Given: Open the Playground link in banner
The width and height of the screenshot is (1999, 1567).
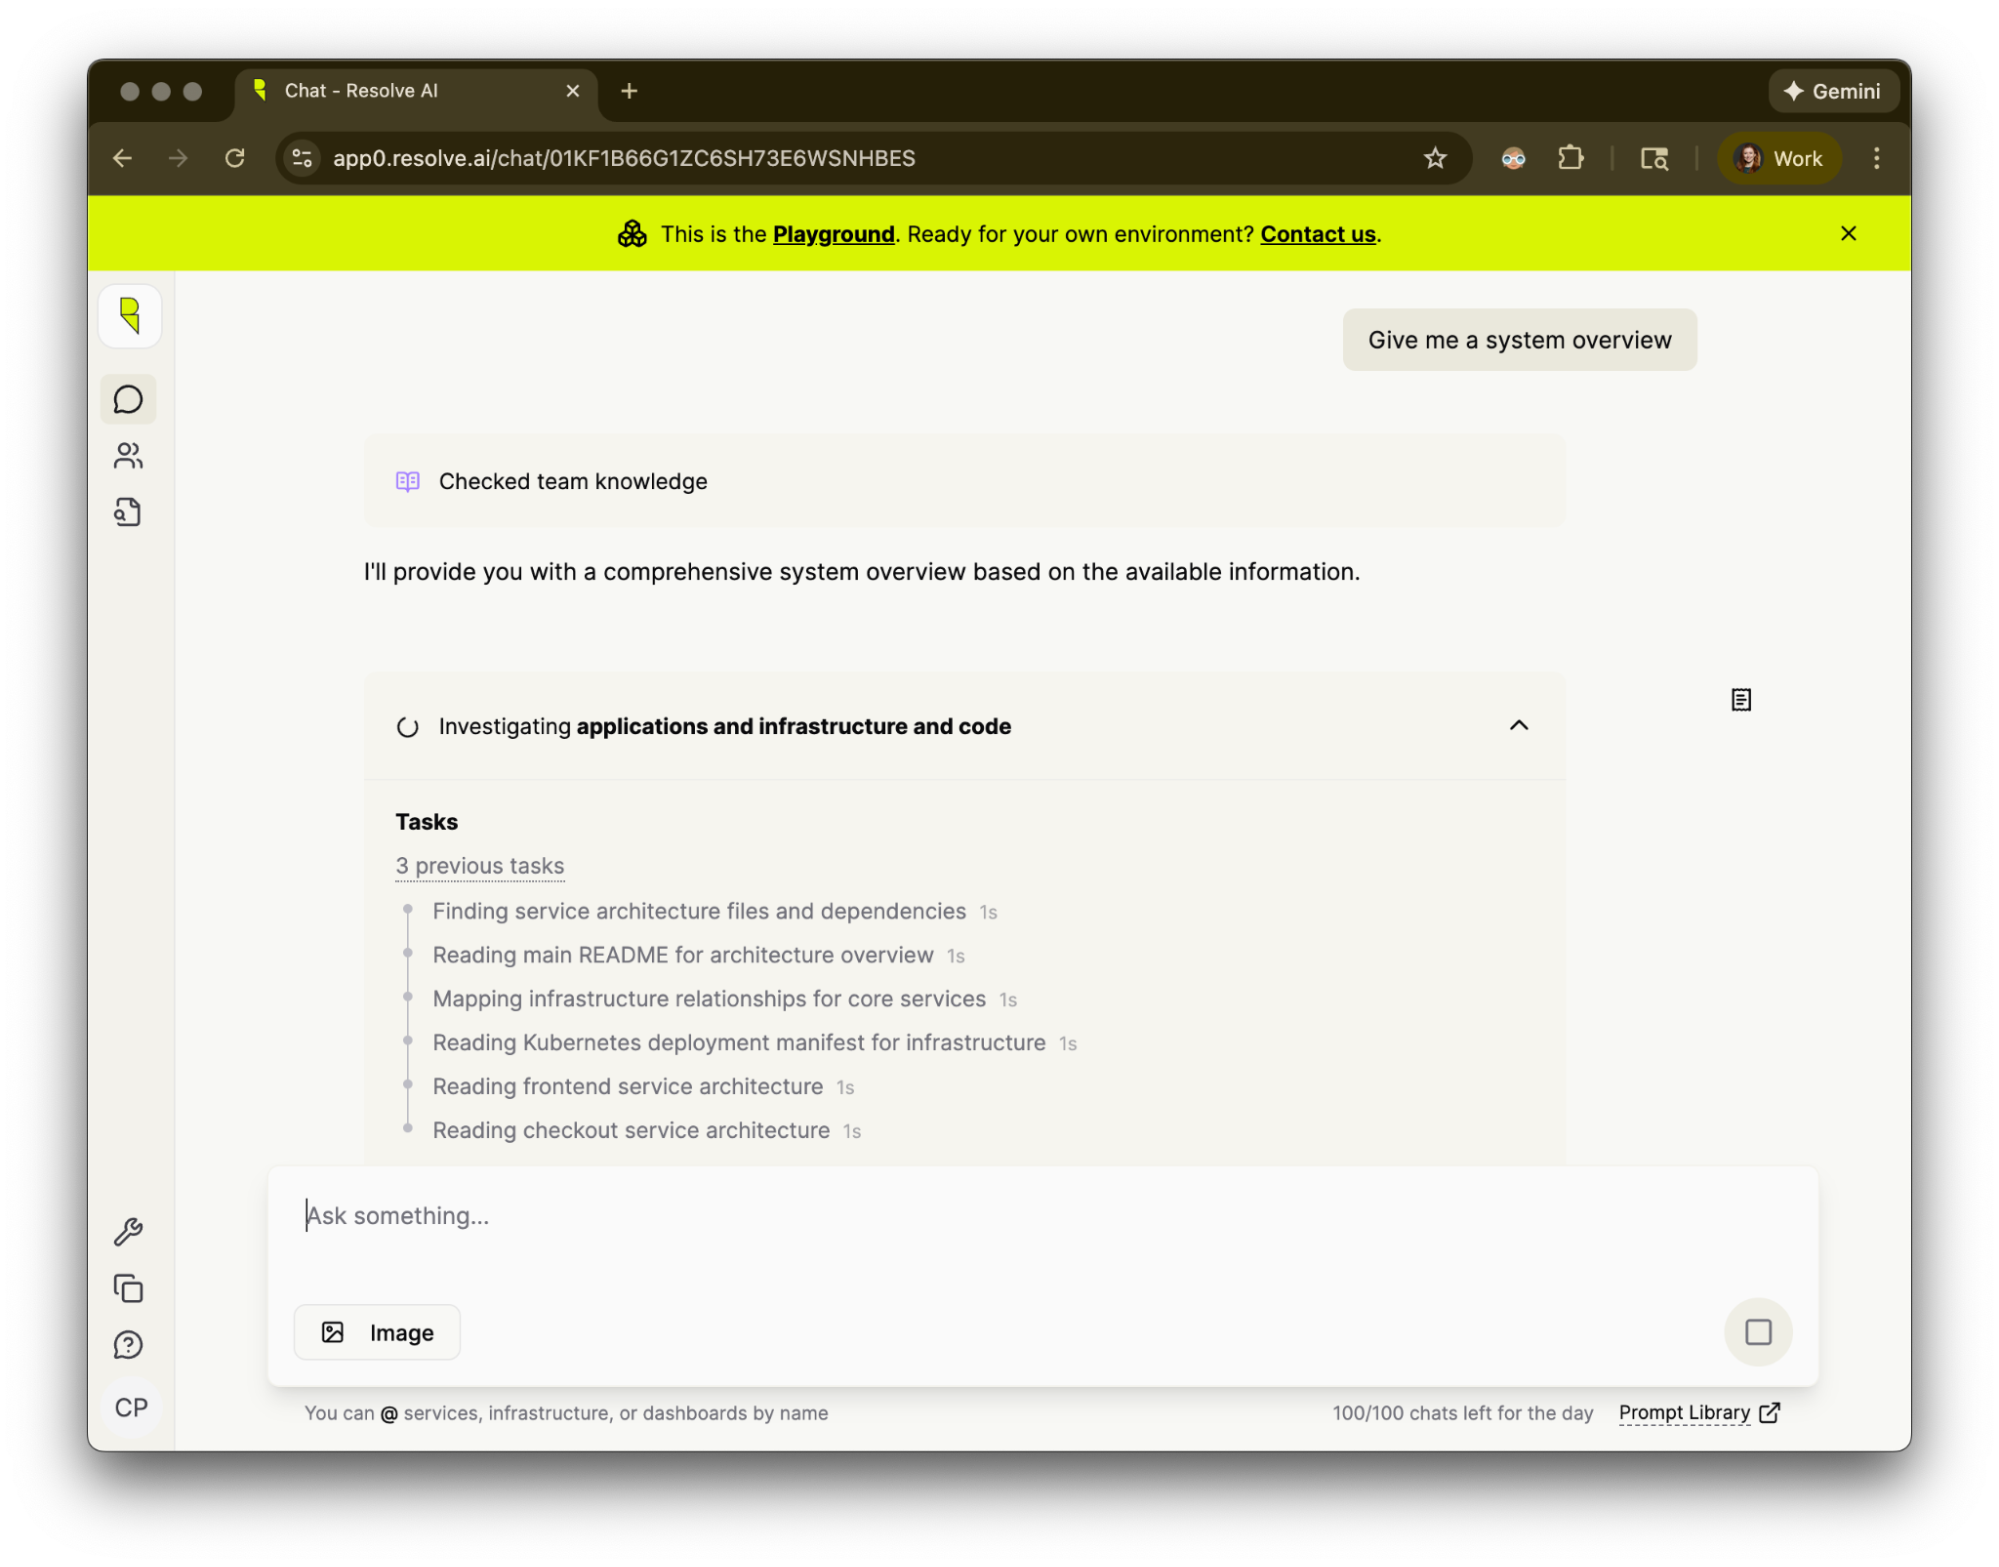Looking at the screenshot, I should tap(833, 234).
